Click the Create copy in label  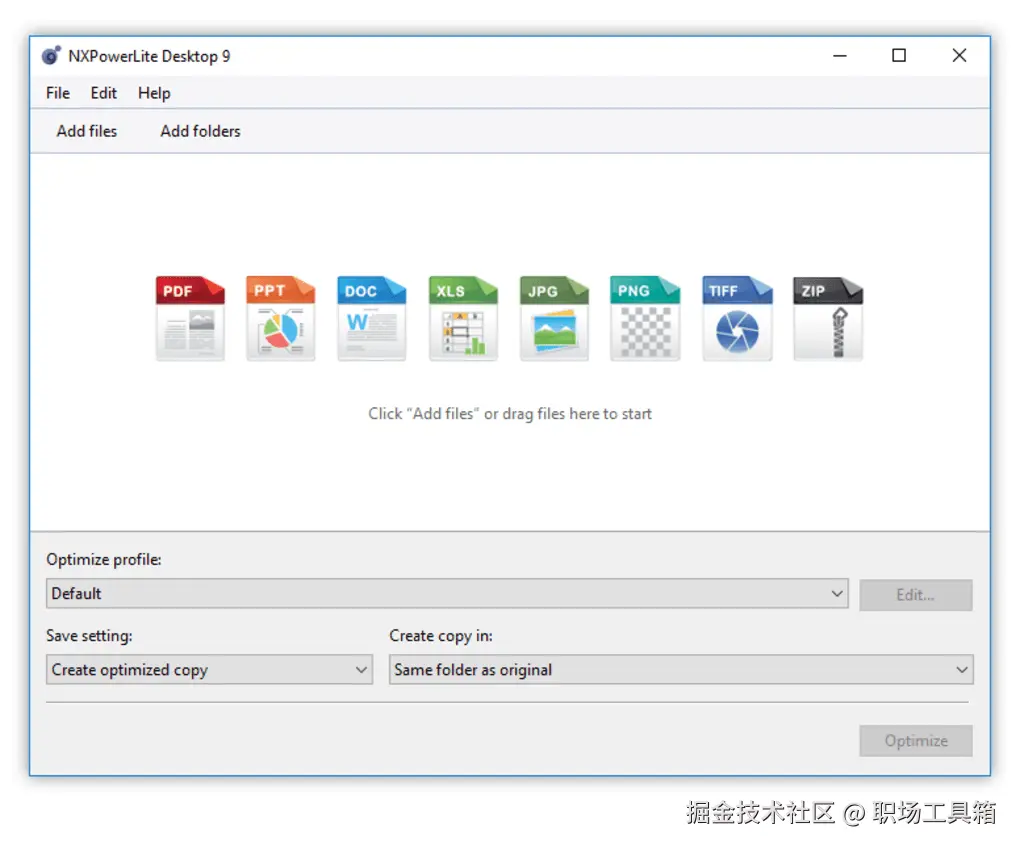pos(440,635)
